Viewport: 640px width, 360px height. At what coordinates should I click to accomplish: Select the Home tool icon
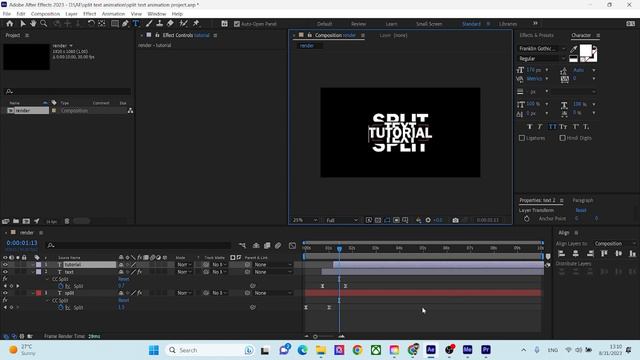click(10, 24)
